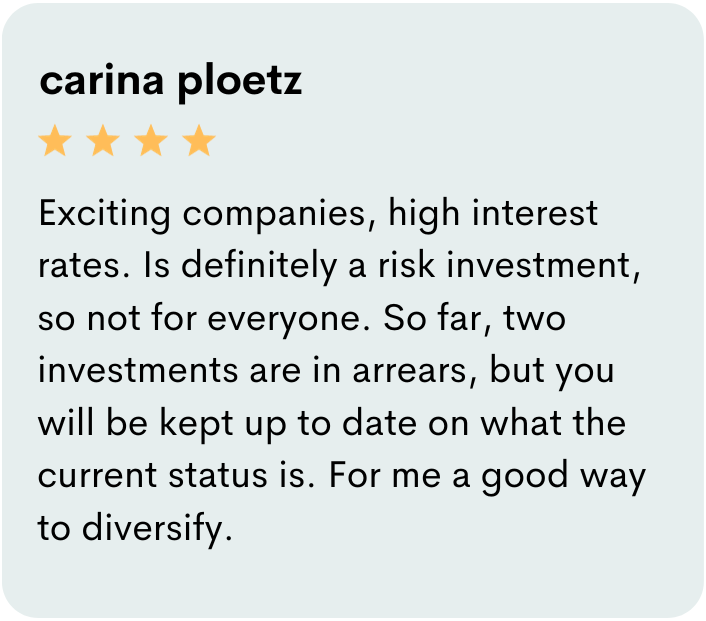Click the second rating star
This screenshot has height=621, width=706.
tap(103, 142)
